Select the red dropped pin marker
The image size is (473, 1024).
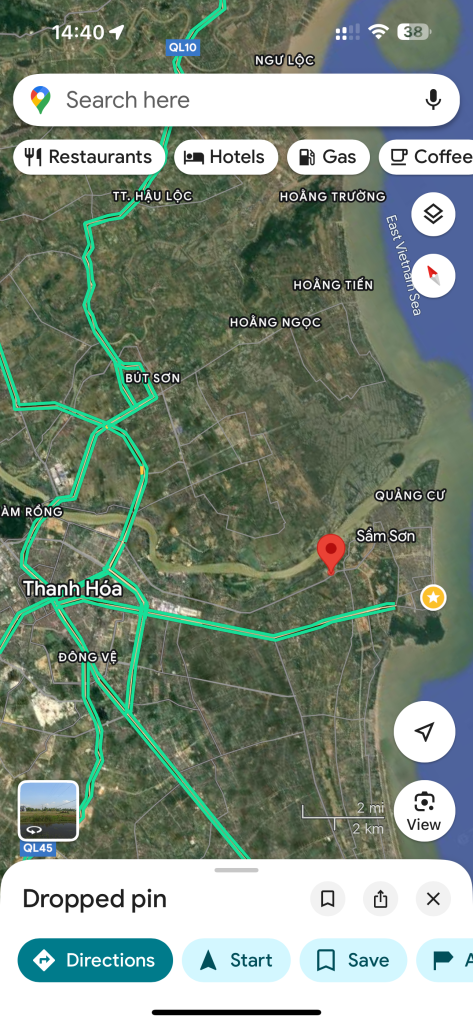click(x=331, y=554)
